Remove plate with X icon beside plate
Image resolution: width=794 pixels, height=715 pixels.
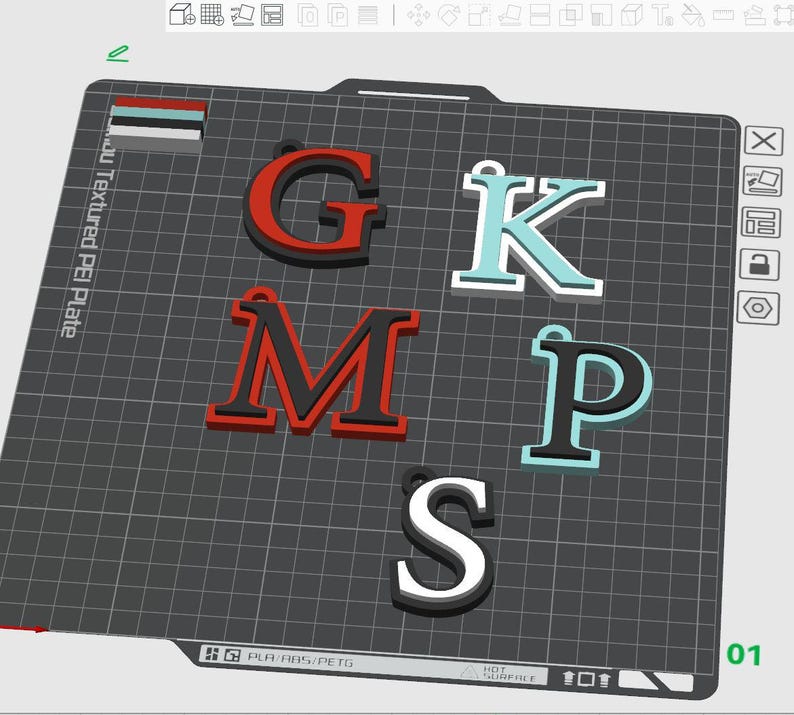[764, 141]
